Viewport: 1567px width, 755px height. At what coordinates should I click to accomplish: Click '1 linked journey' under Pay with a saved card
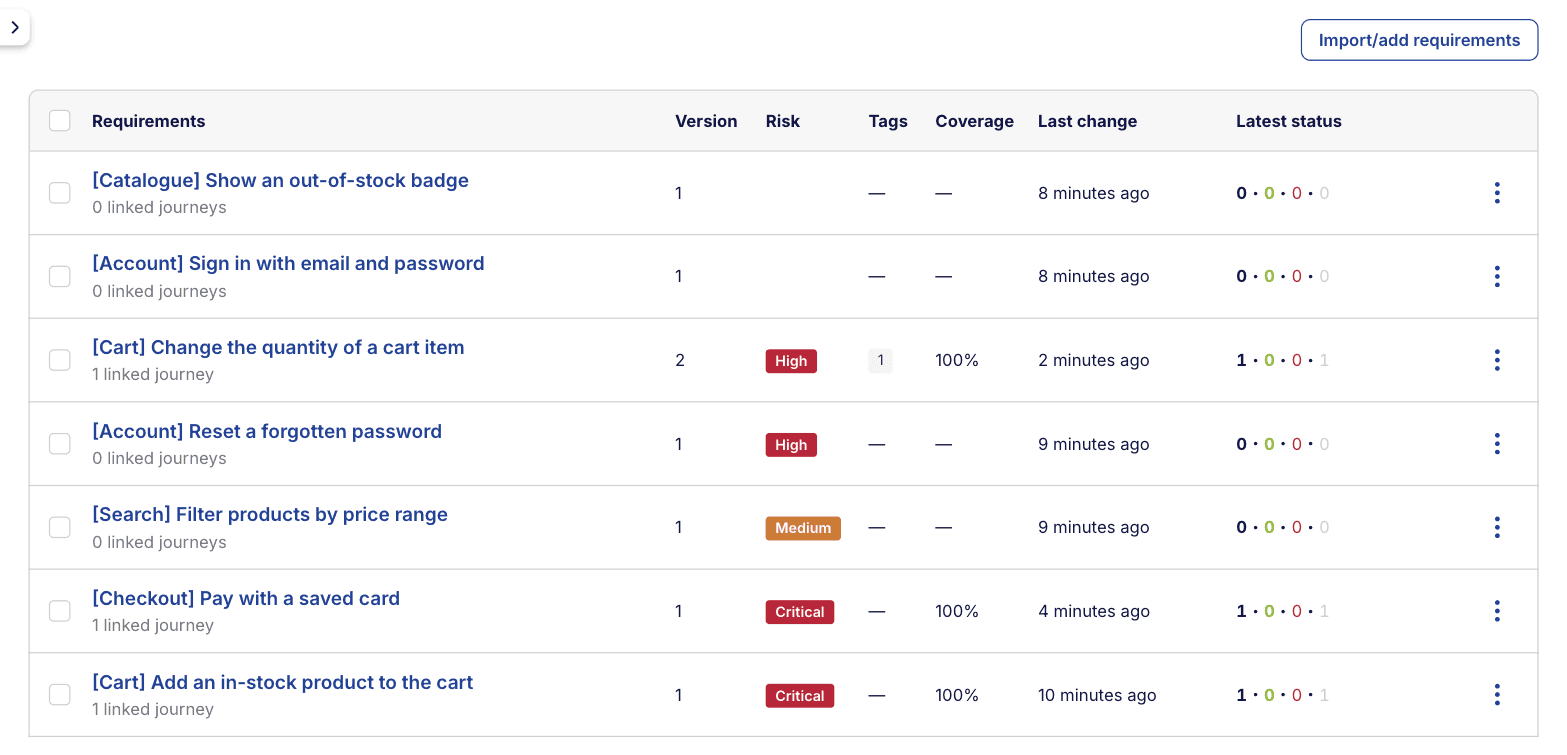pos(153,625)
